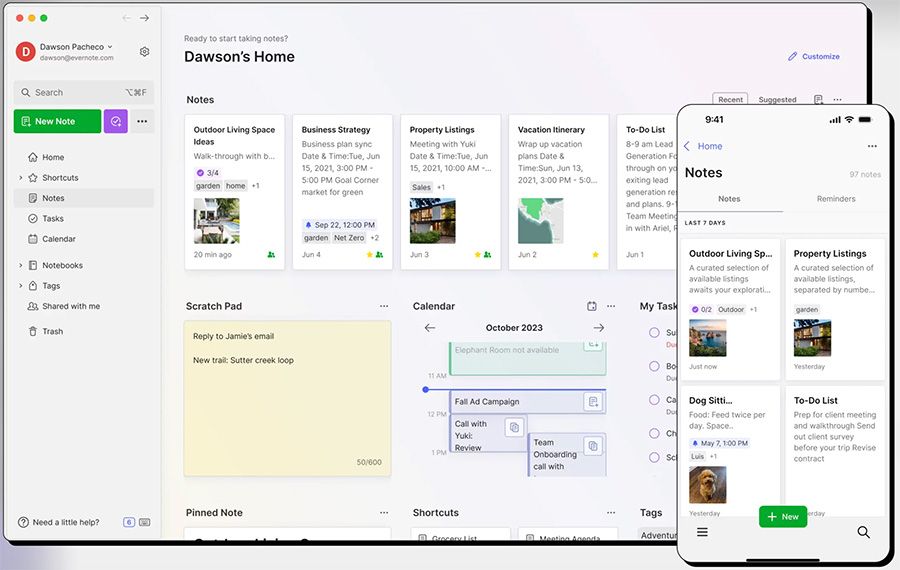Expand the Notebooks tree in sidebar
The image size is (900, 570).
(x=21, y=266)
